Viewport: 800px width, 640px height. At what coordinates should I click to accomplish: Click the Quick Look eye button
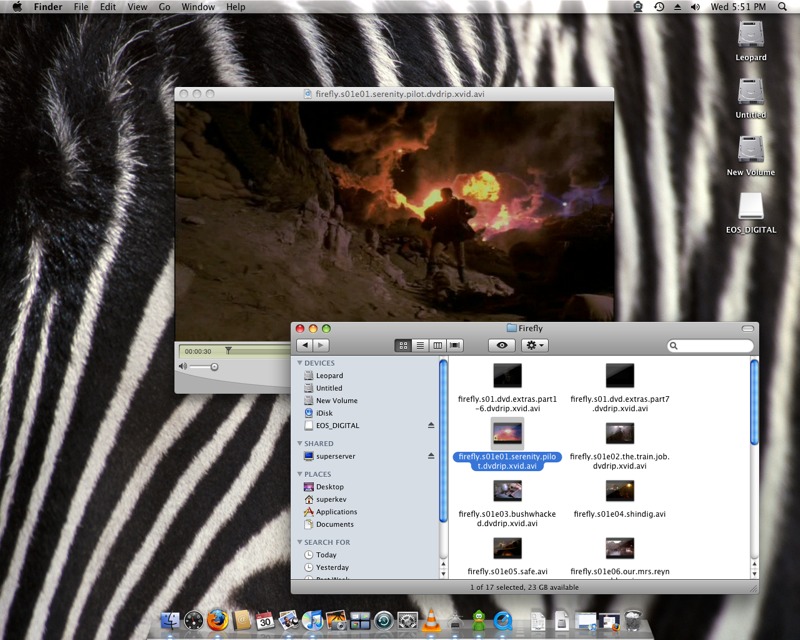502,345
